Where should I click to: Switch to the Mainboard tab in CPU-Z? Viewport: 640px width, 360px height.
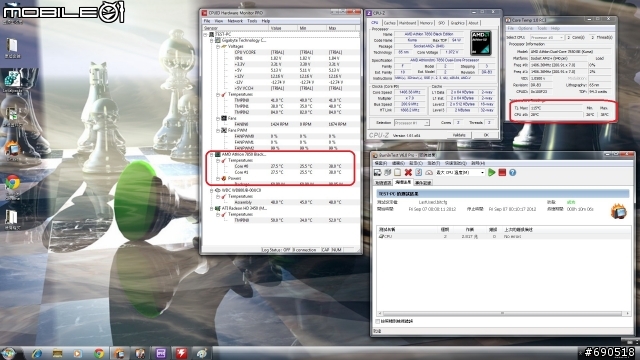click(x=407, y=23)
